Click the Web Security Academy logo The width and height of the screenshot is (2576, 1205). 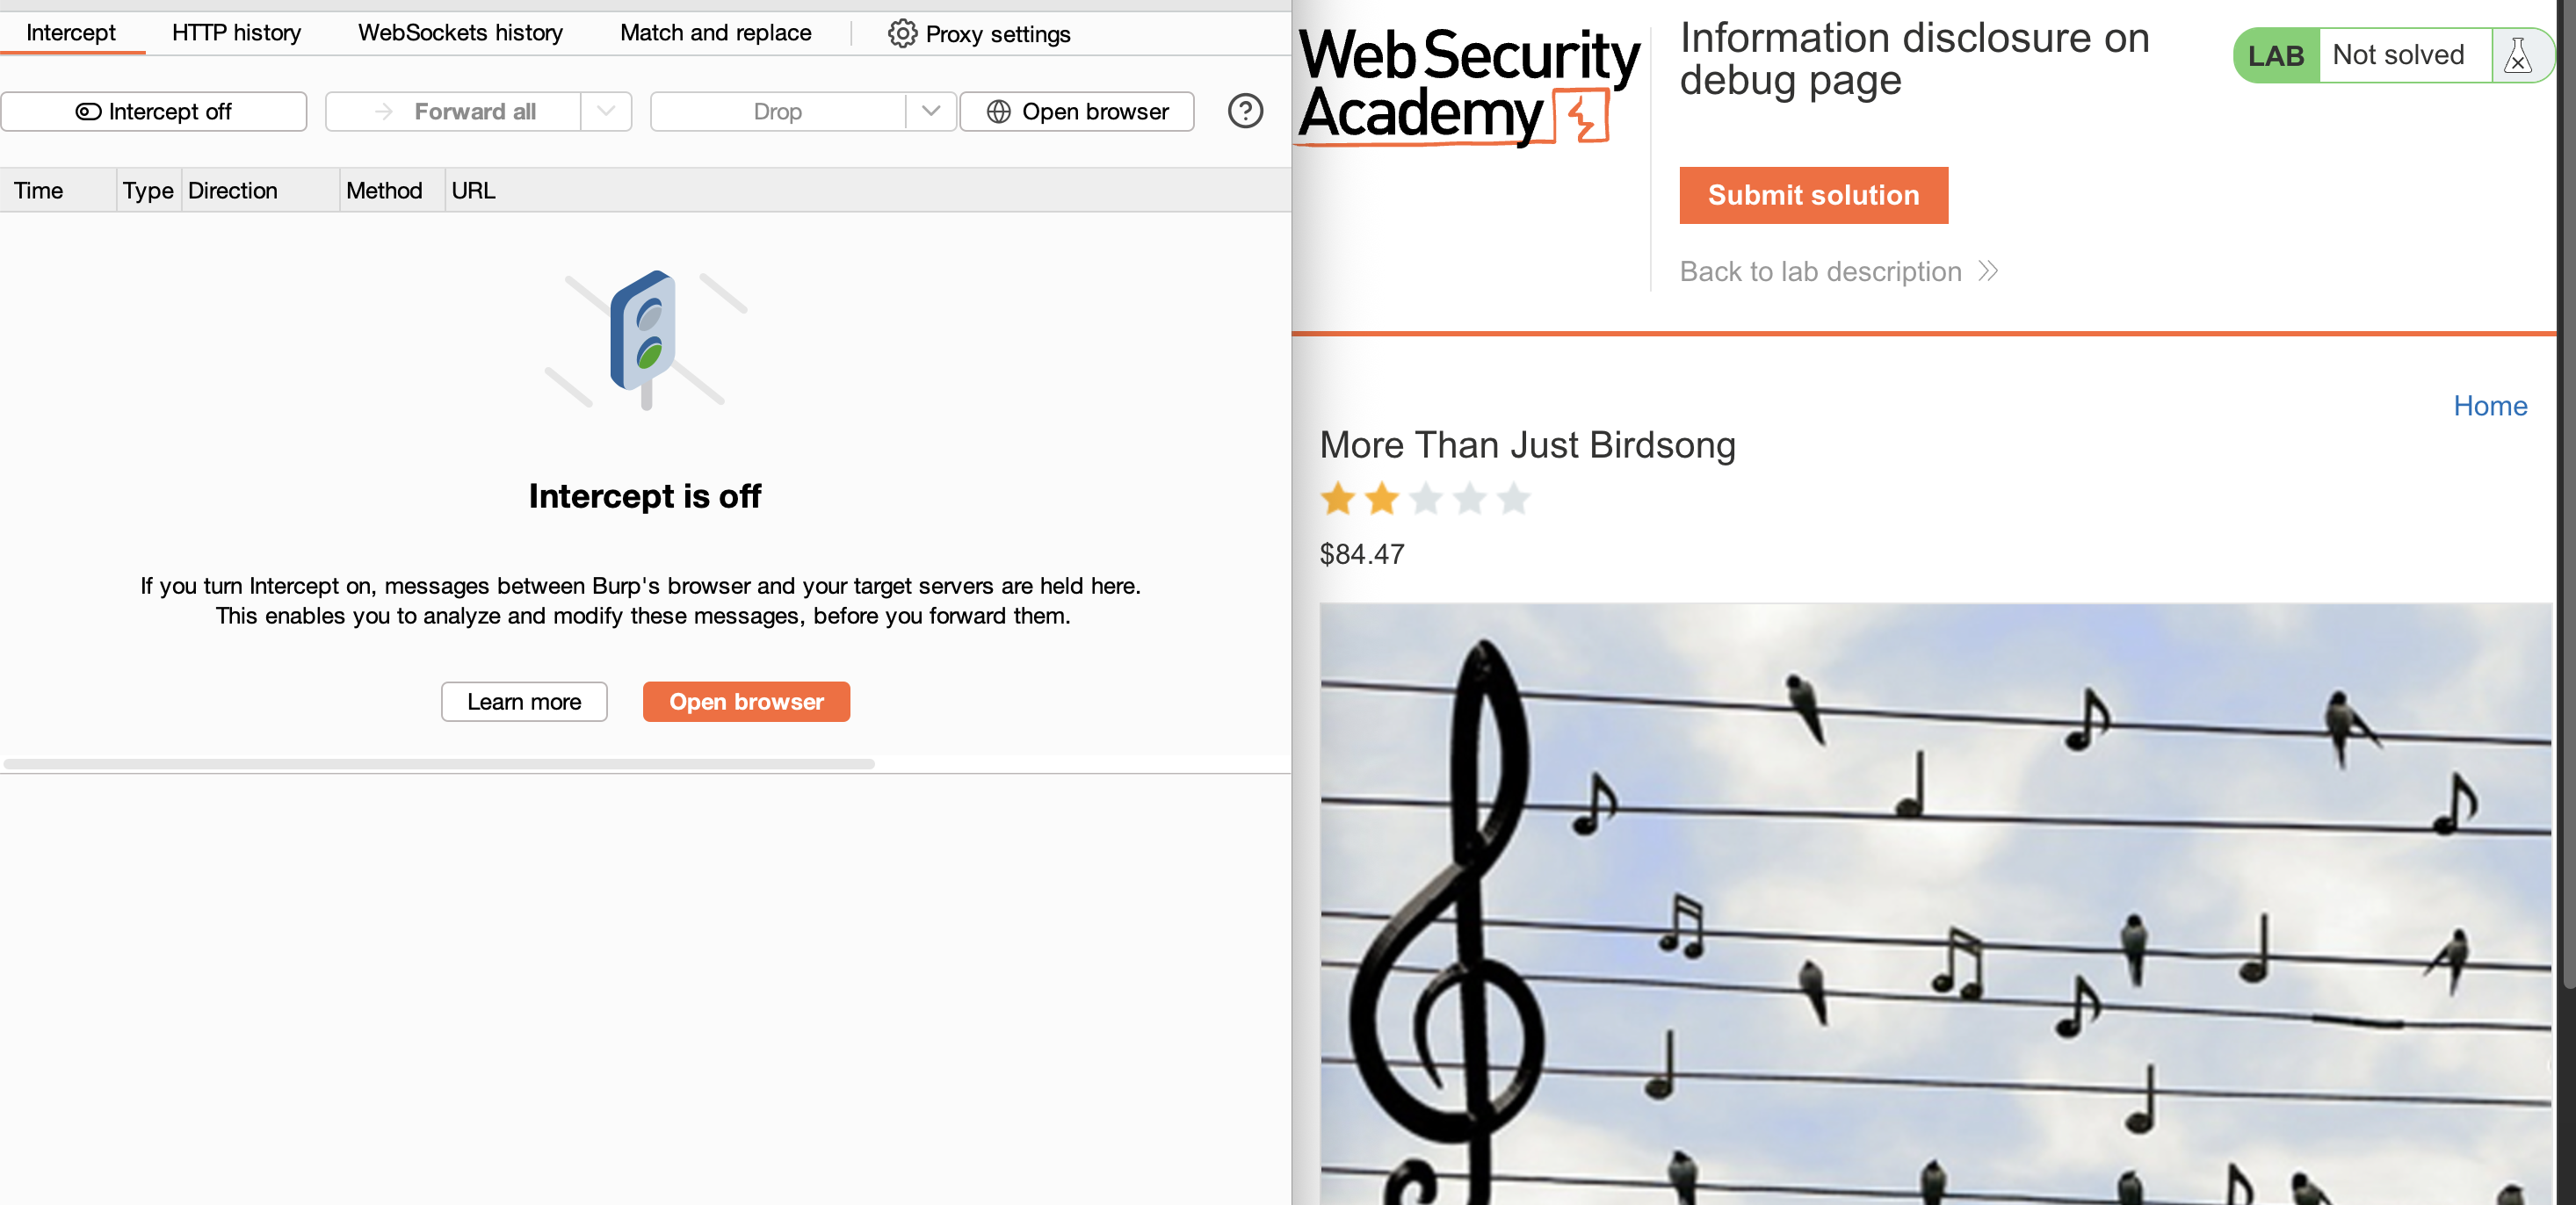tap(1468, 87)
